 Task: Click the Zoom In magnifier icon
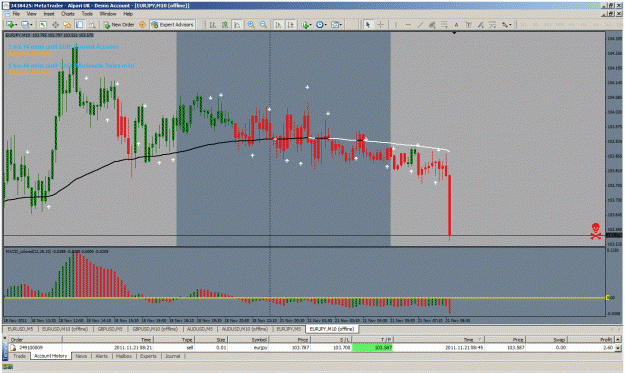click(x=251, y=25)
